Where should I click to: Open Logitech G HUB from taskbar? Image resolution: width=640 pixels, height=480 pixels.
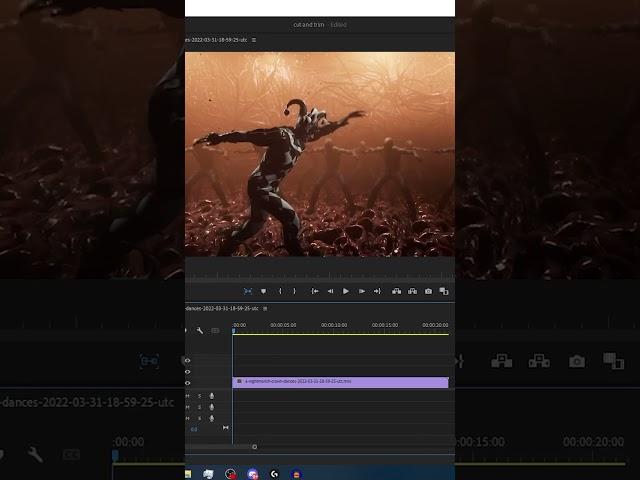pos(274,474)
